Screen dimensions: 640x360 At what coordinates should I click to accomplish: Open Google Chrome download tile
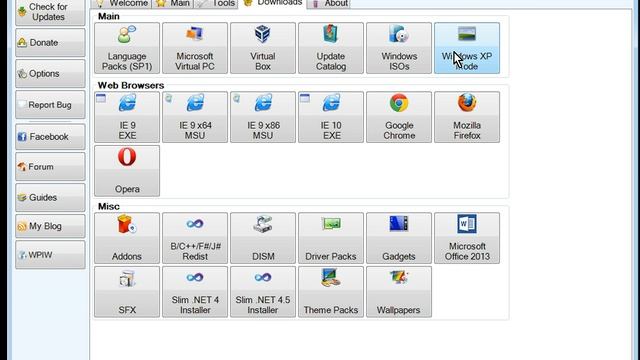pos(399,117)
